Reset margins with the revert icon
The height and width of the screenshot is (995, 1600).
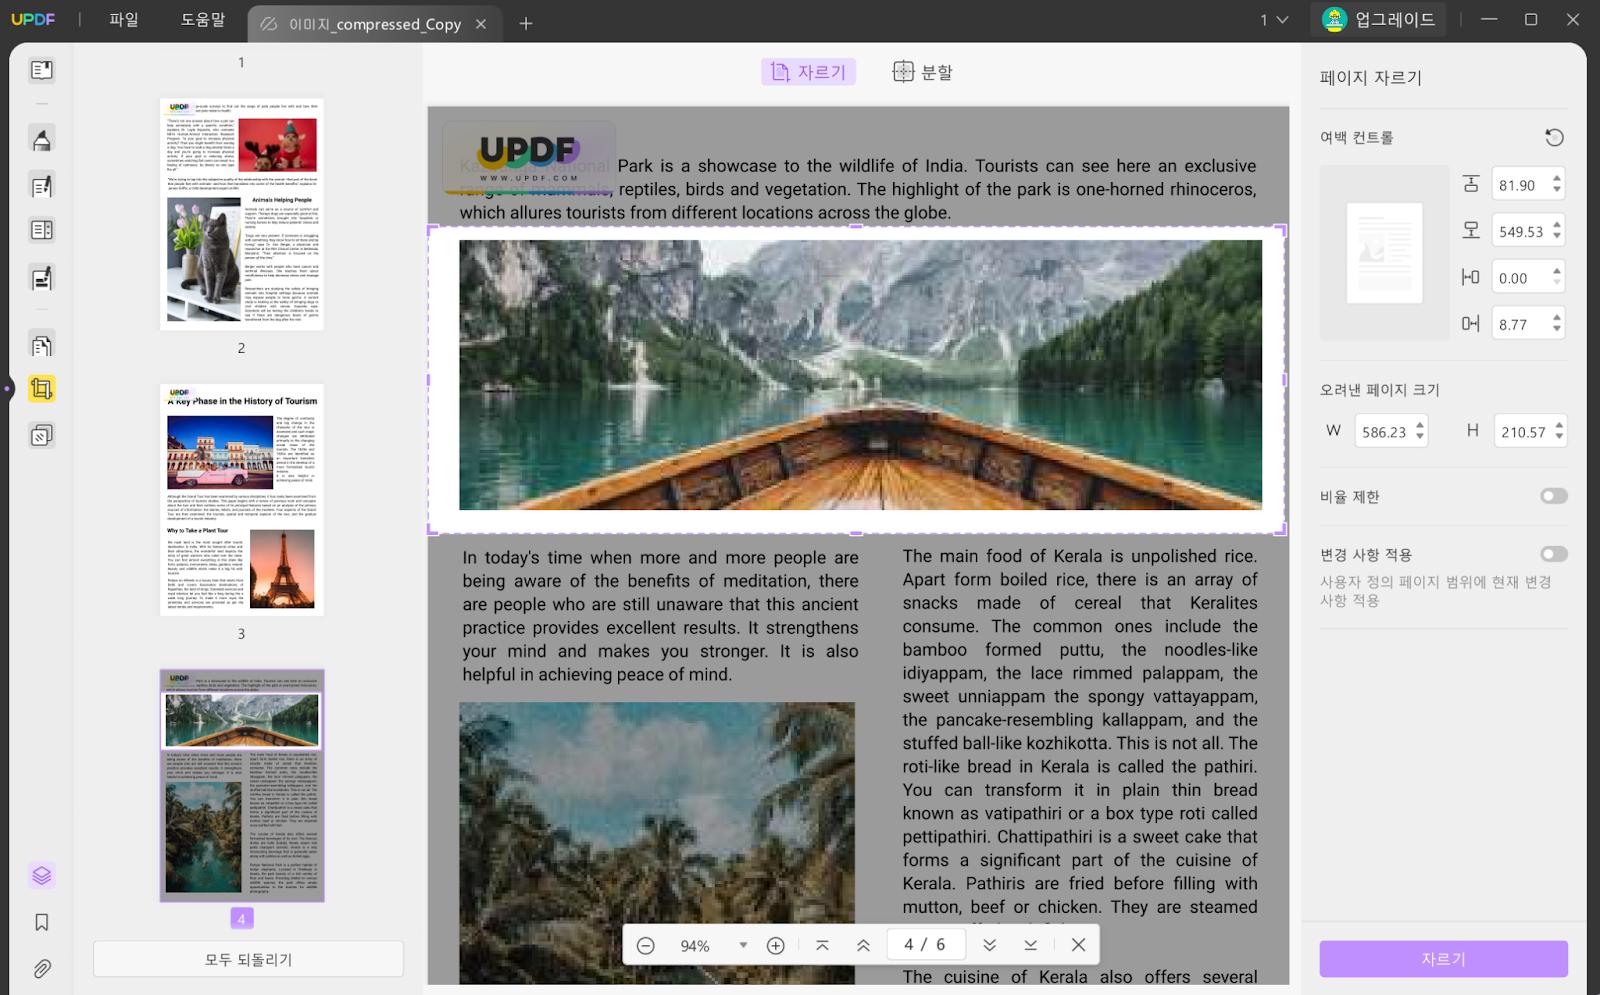pos(1554,137)
